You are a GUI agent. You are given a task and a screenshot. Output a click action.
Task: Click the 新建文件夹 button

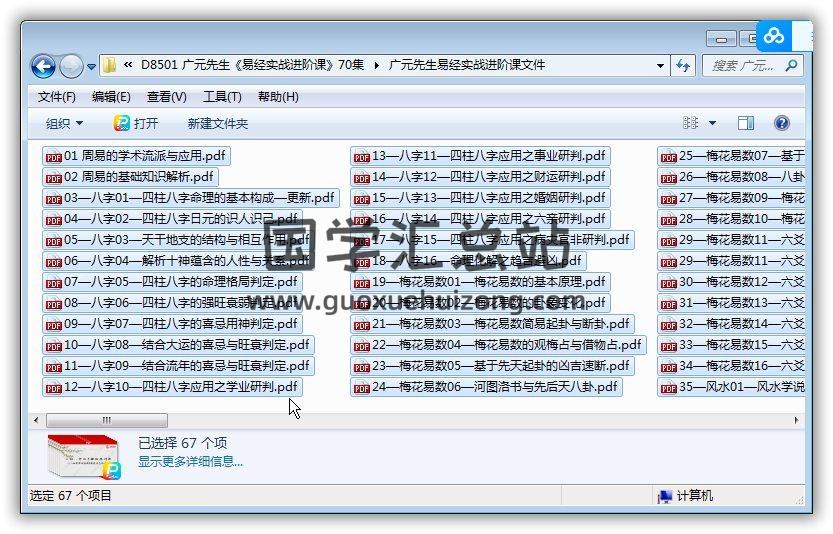(217, 123)
